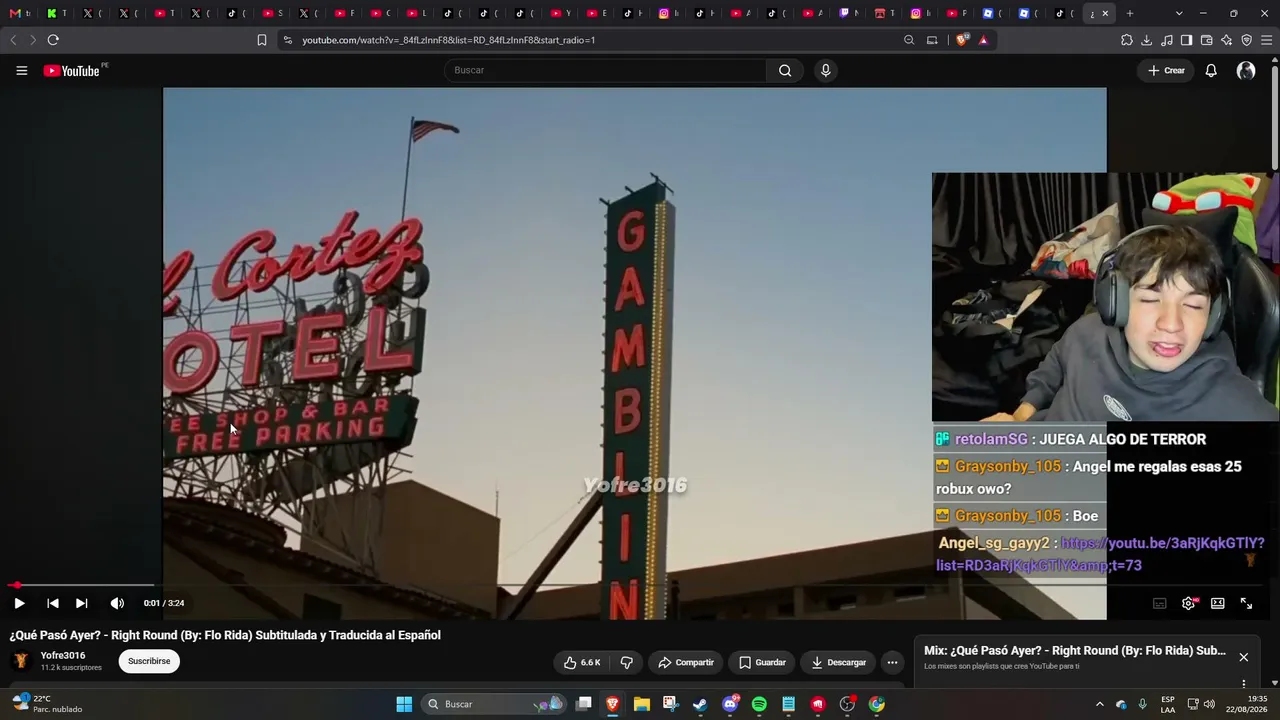
Task: Open the zoom indicator in address bar
Action: (909, 40)
